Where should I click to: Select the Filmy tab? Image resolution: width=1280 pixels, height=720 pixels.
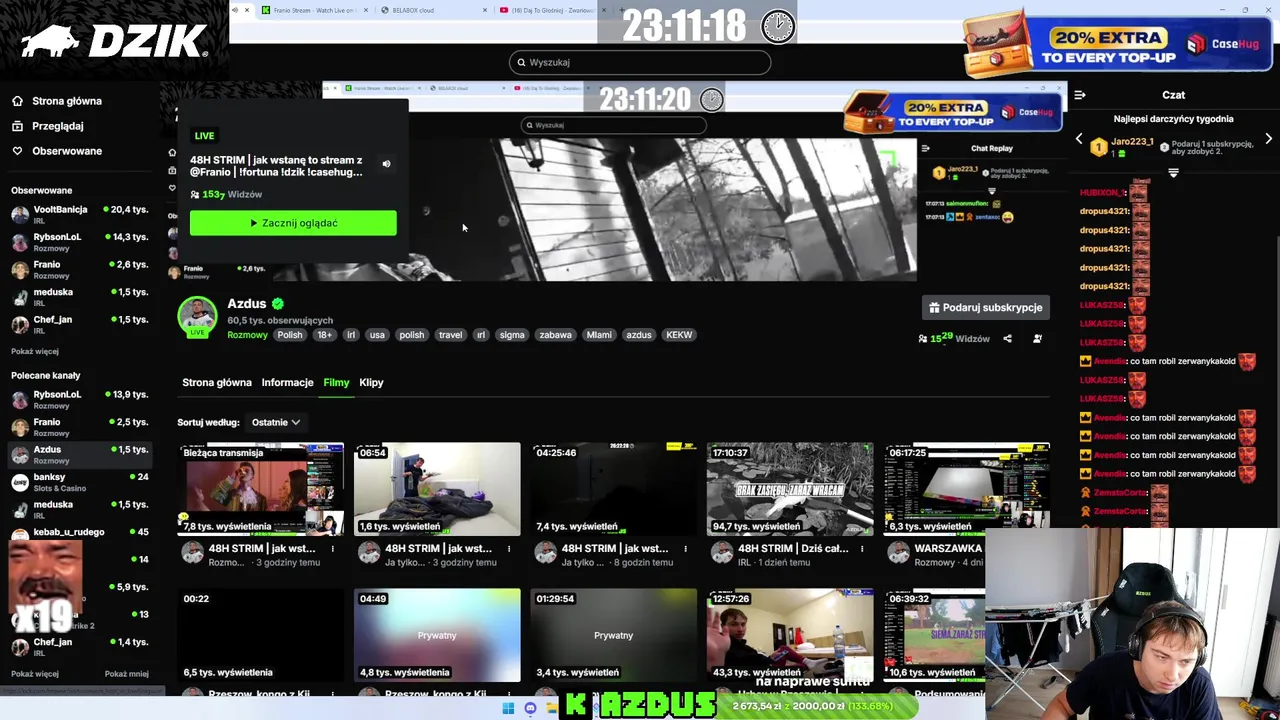(336, 383)
